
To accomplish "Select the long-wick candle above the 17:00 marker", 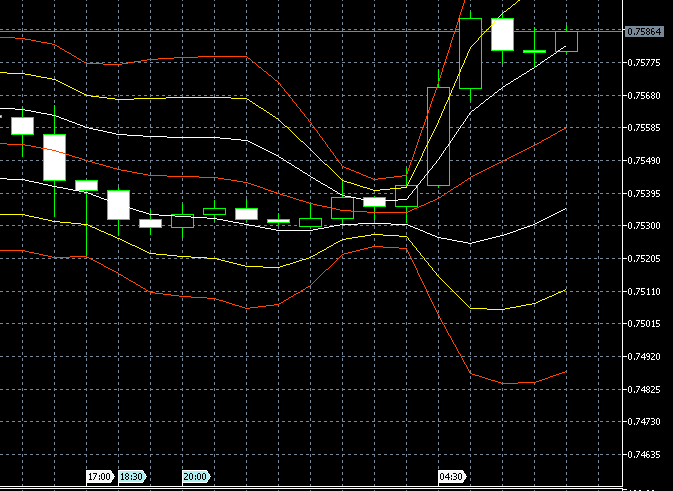I will 86,185.
